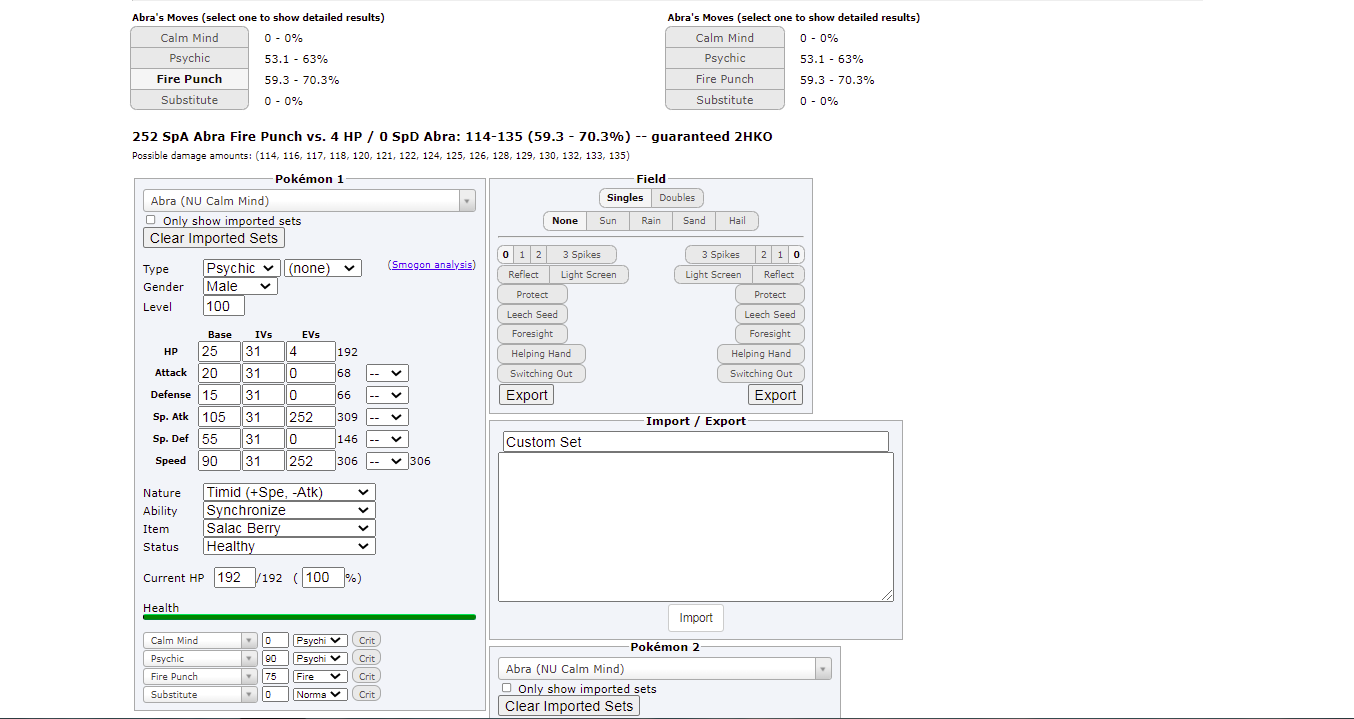Screen dimensions: 1354x719
Task: Open the Status dropdown showing Healthy
Action: pos(289,546)
